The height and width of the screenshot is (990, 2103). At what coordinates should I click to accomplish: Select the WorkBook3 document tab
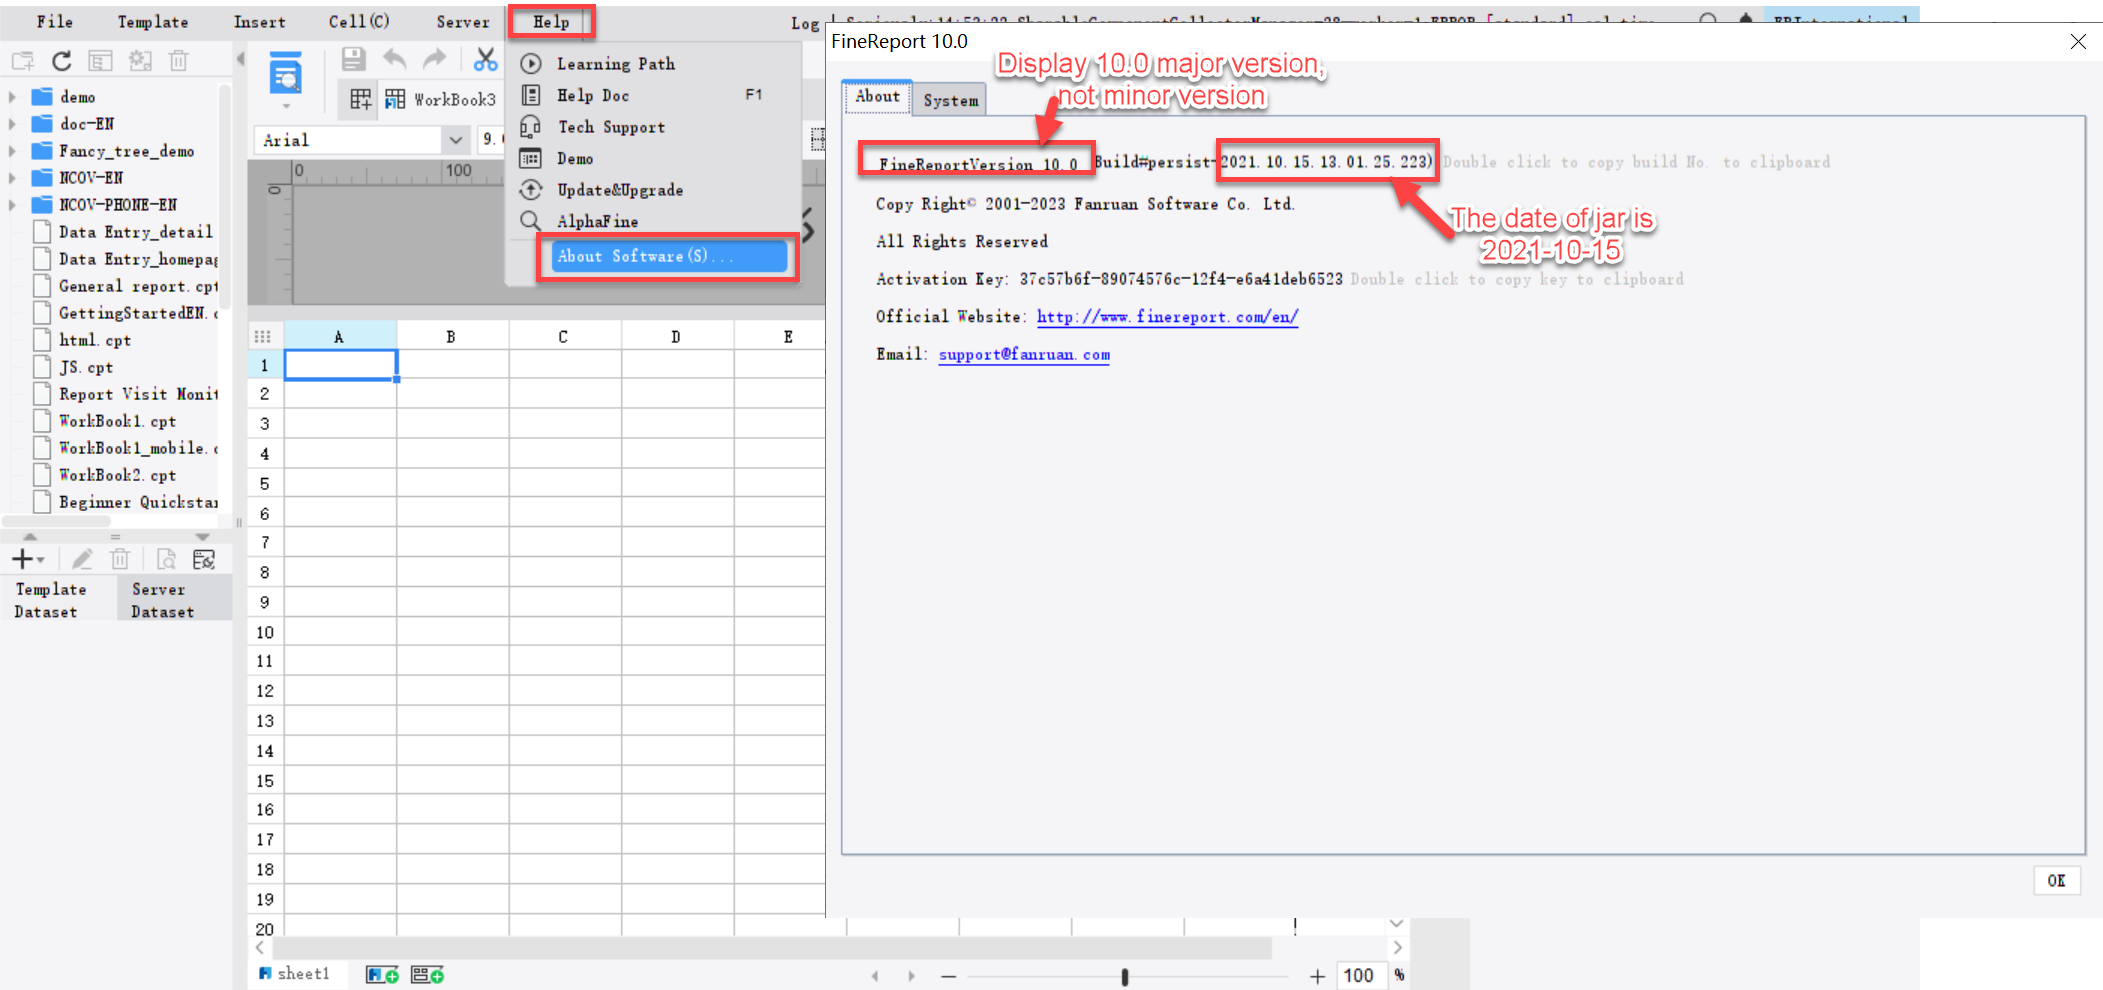point(441,99)
